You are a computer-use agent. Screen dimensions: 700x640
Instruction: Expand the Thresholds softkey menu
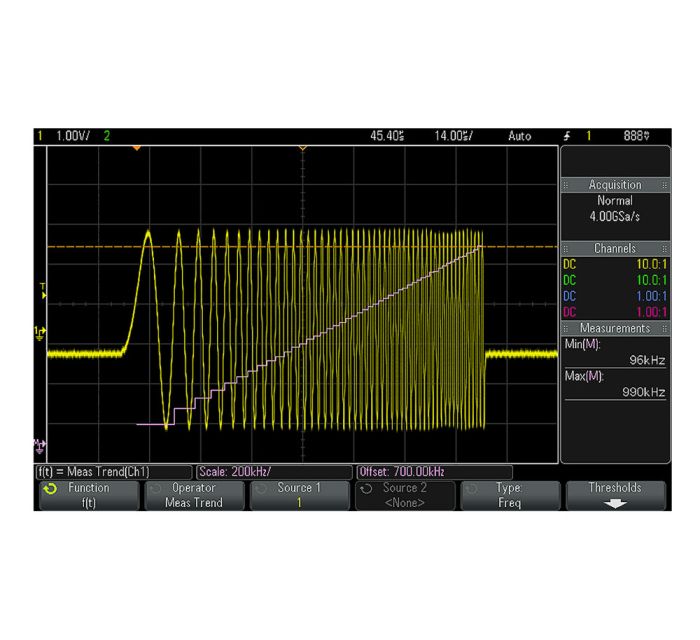[615, 495]
